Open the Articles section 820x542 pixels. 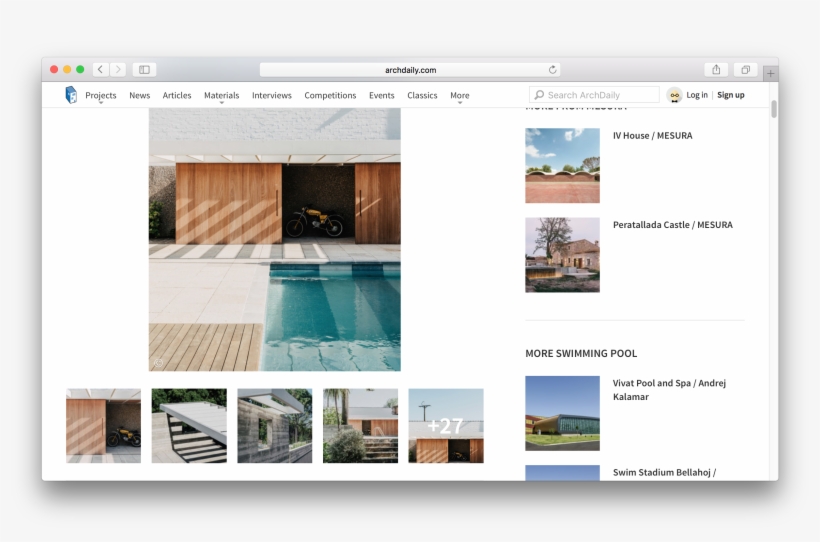177,95
